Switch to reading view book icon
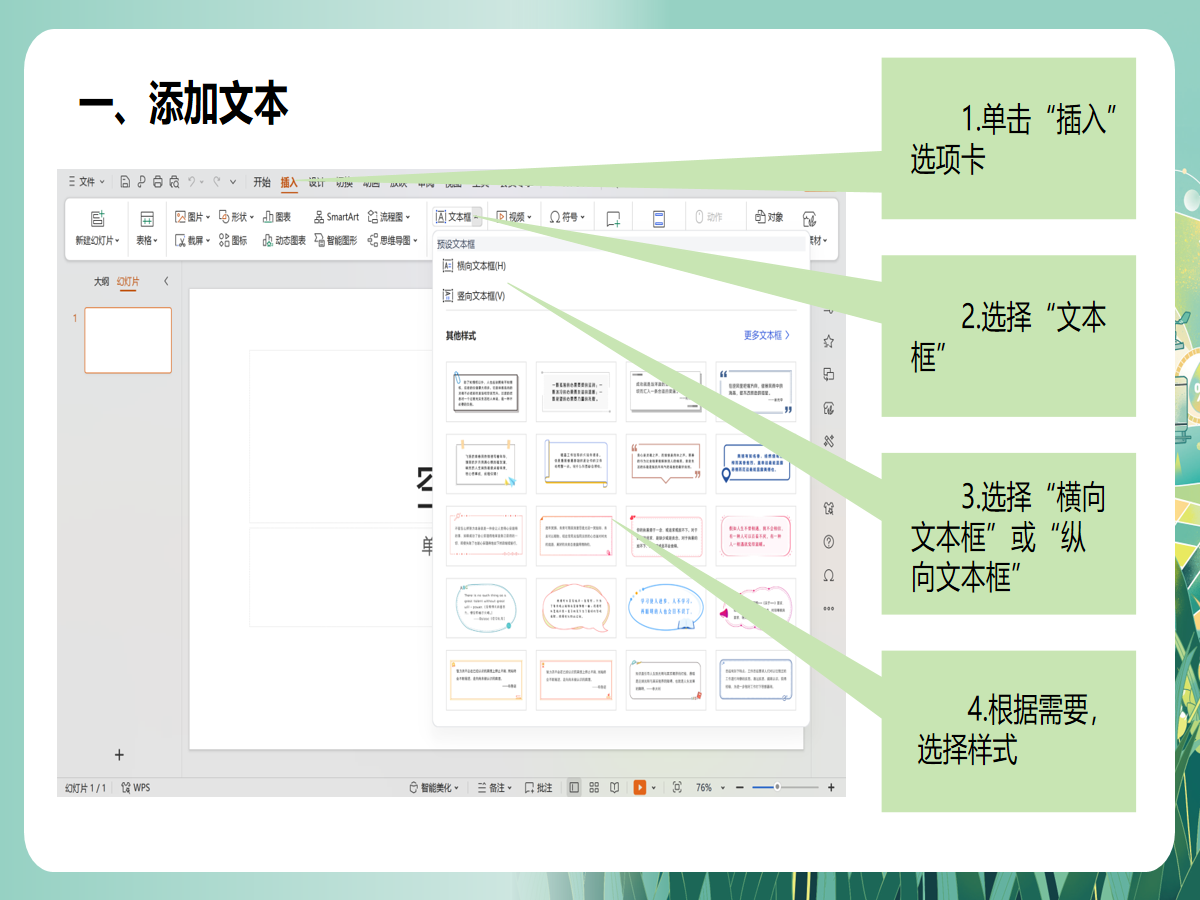Viewport: 1200px width, 900px height. pos(615,788)
